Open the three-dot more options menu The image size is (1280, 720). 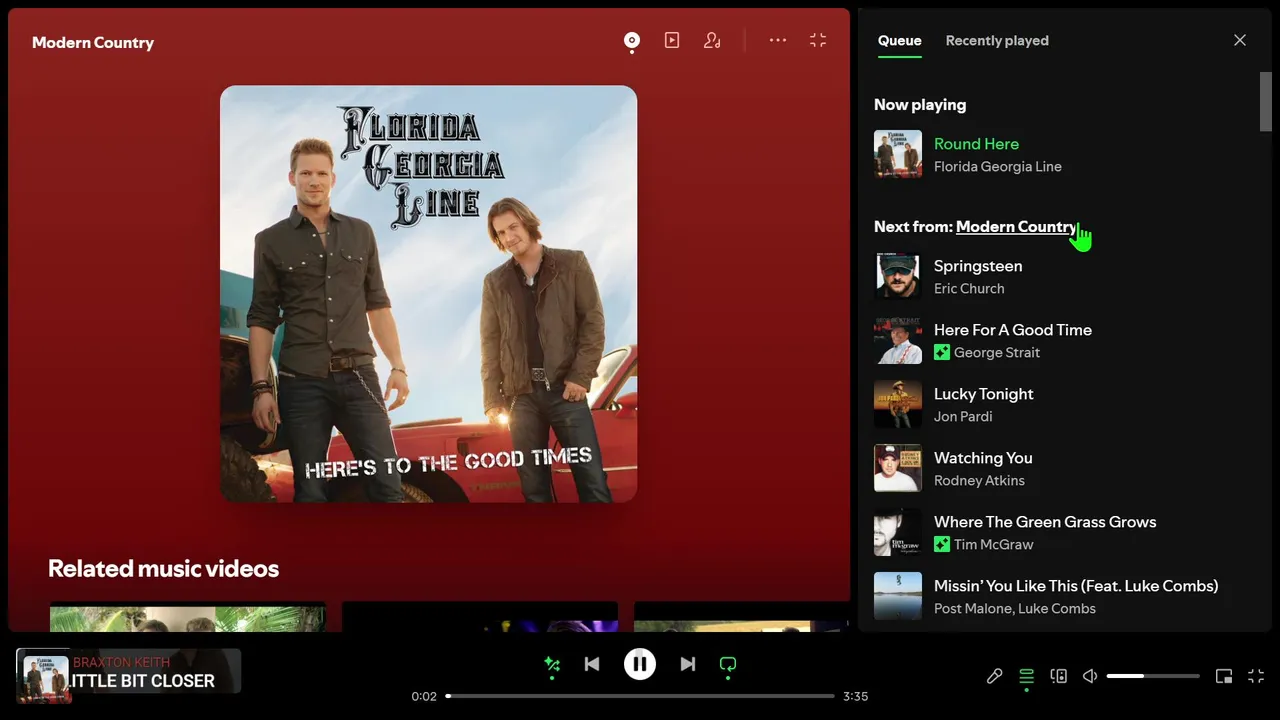tap(778, 40)
